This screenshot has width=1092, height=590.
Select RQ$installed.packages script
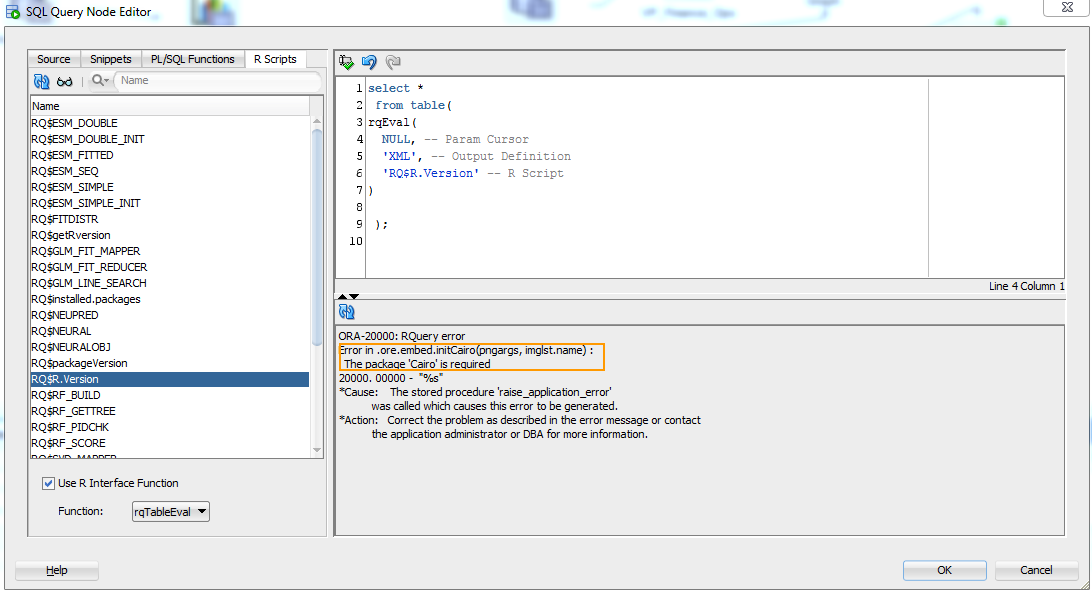coord(170,299)
